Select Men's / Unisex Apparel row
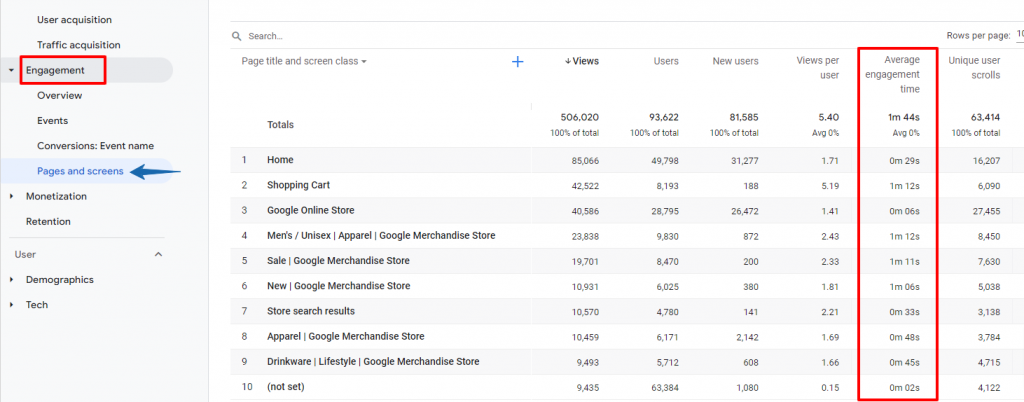 [x=381, y=236]
